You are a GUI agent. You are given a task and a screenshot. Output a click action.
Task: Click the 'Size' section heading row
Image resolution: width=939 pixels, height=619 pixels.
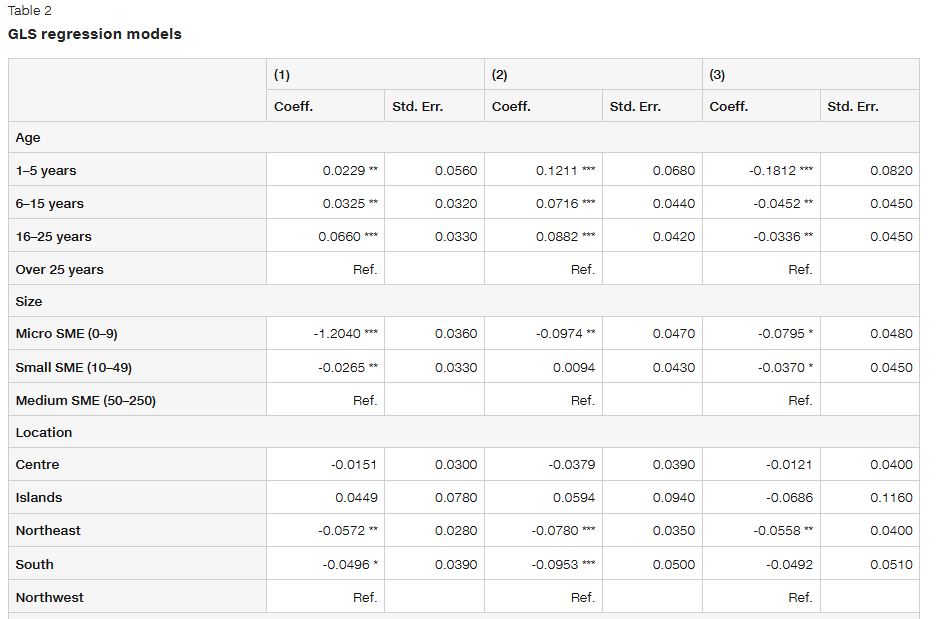coord(464,301)
